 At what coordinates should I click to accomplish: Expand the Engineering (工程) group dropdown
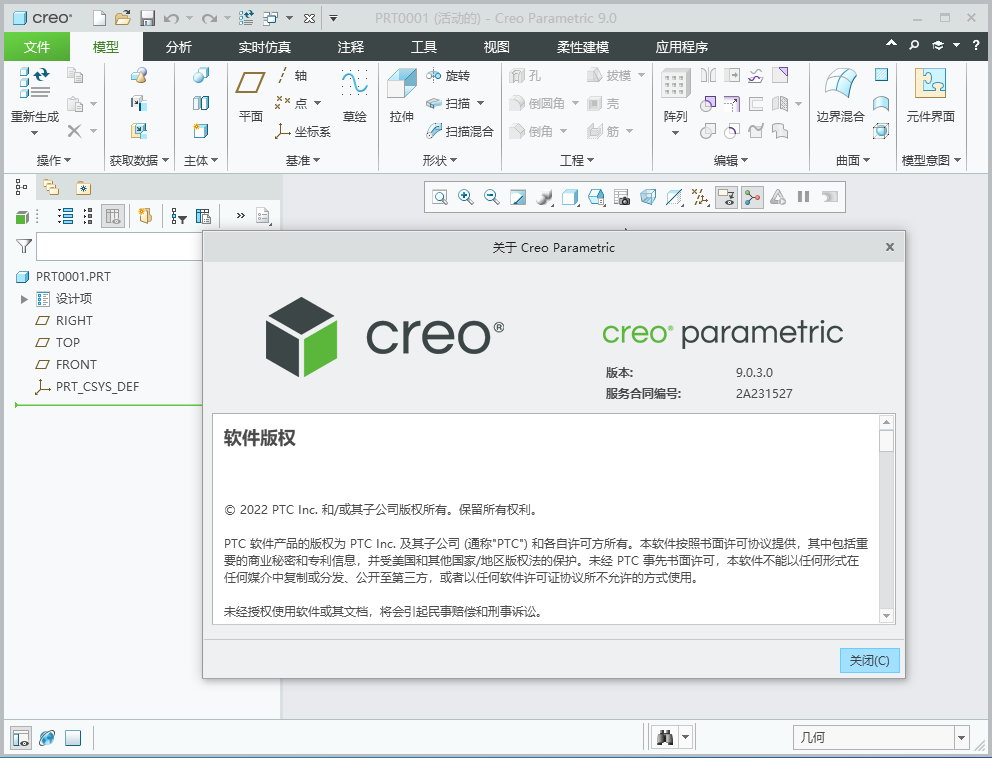[576, 161]
